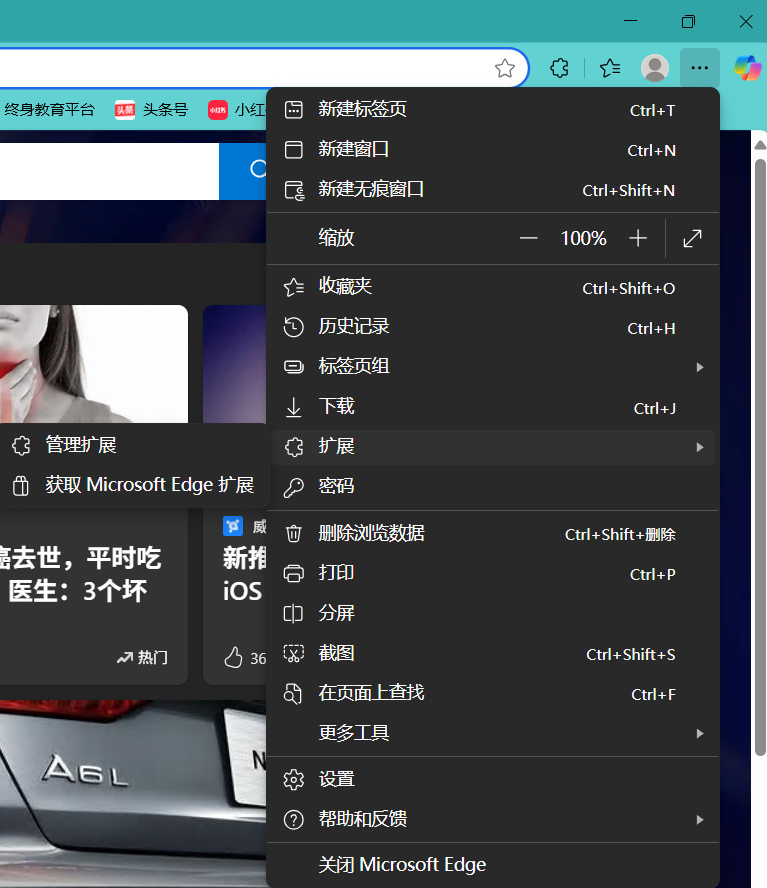Click the 100% zoom value
Screen dimensions: 767x888
click(583, 238)
